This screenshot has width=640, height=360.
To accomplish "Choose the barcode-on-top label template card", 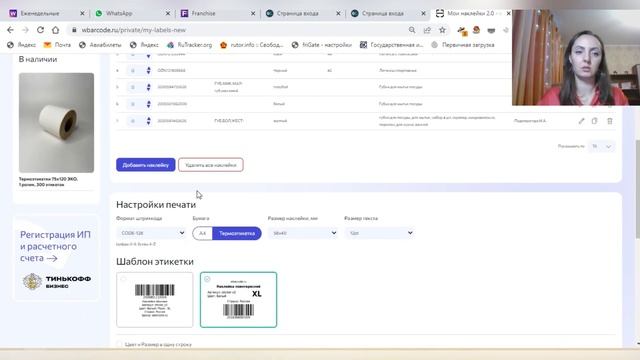I will click(155, 300).
